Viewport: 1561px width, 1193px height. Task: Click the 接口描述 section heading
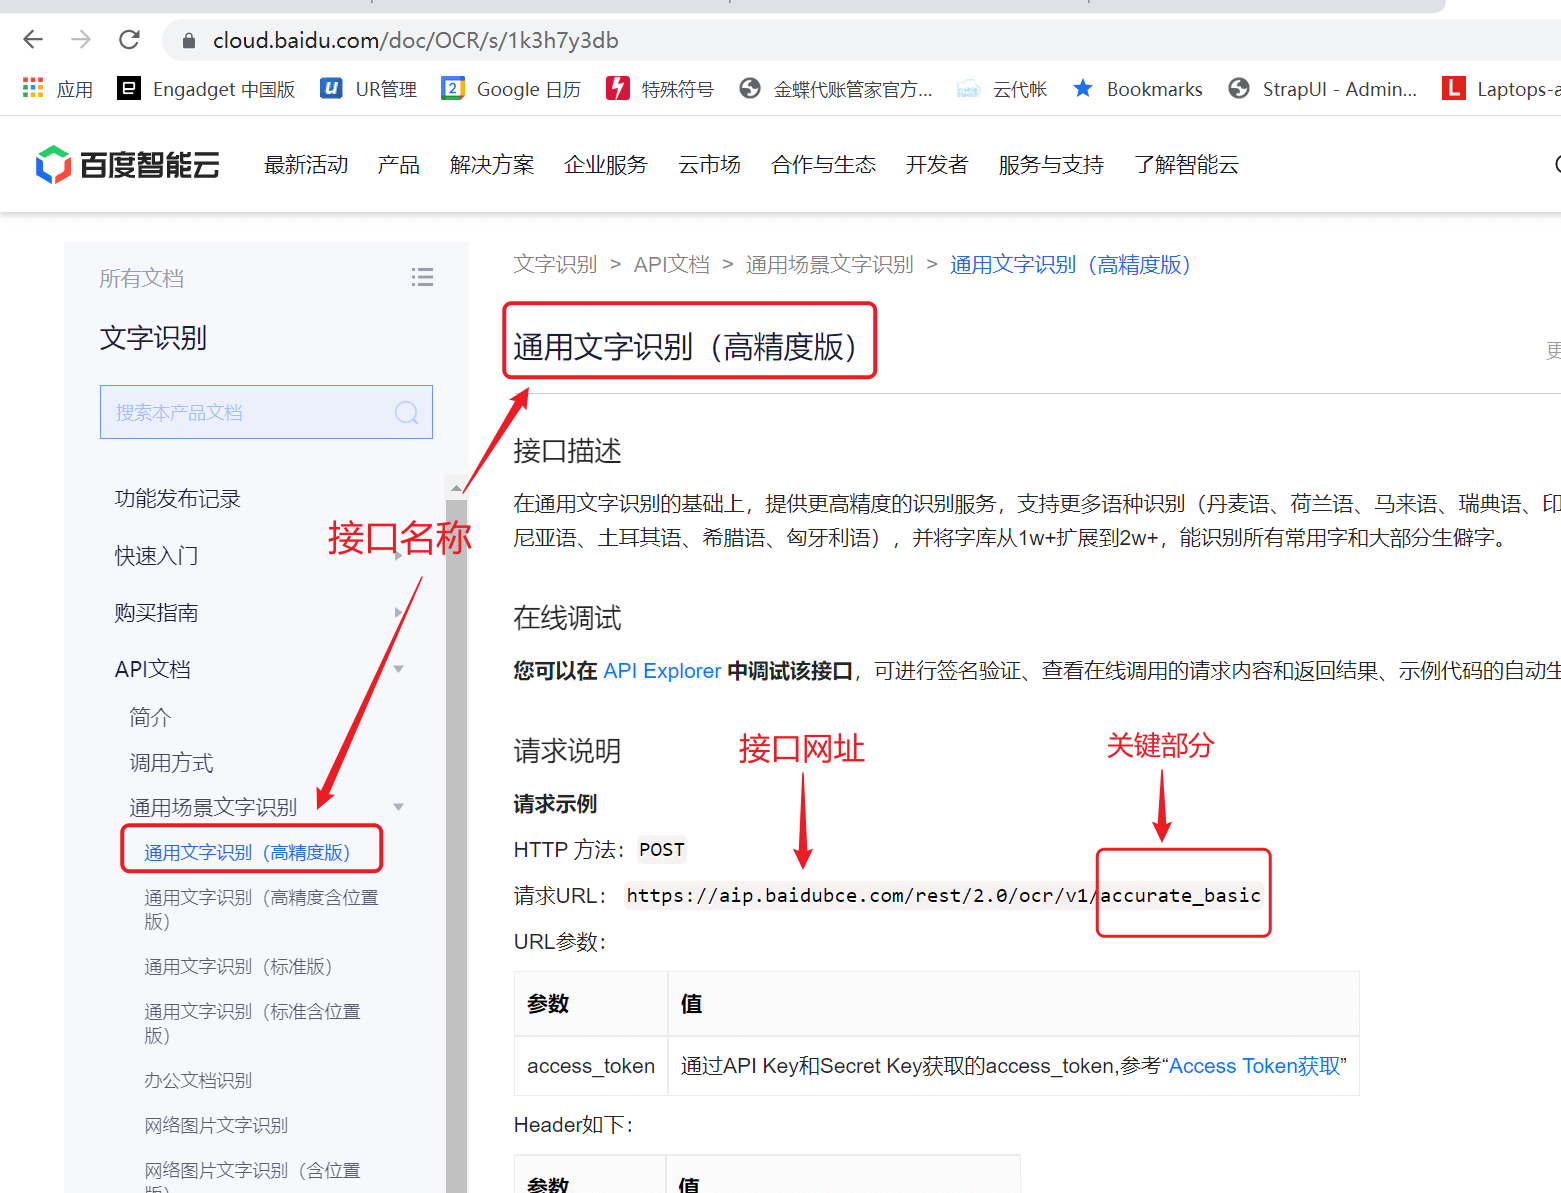click(567, 451)
